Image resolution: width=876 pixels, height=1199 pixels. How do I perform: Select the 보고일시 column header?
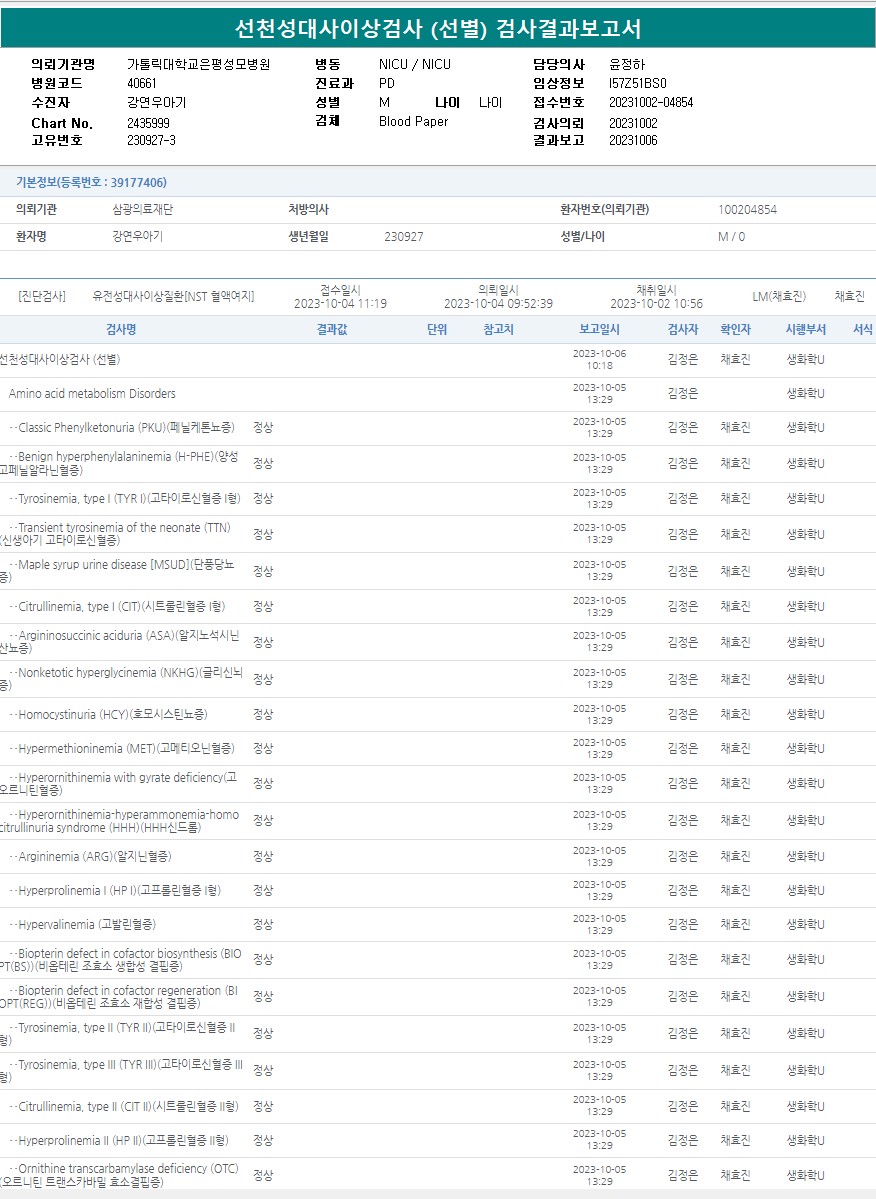pyautogui.click(x=599, y=329)
